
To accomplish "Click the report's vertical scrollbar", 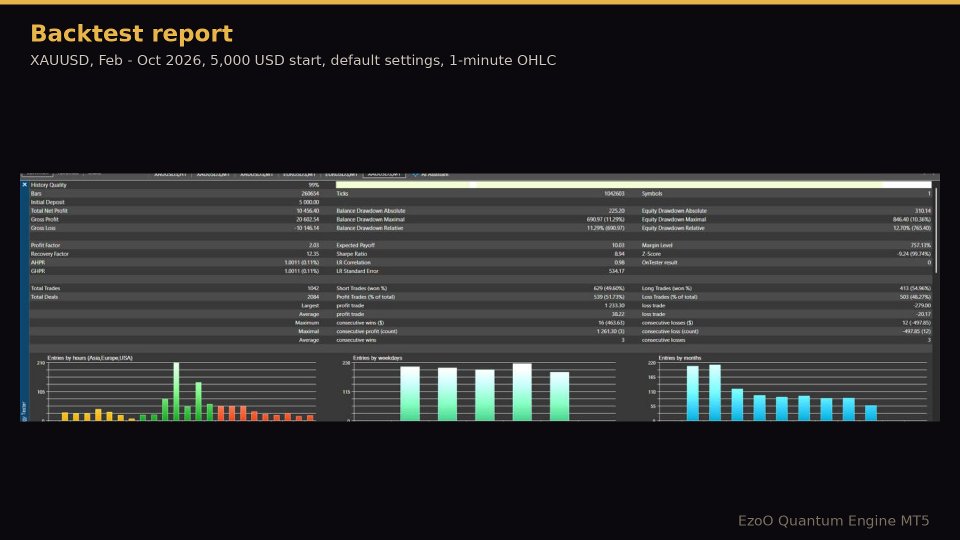I will click(x=936, y=230).
